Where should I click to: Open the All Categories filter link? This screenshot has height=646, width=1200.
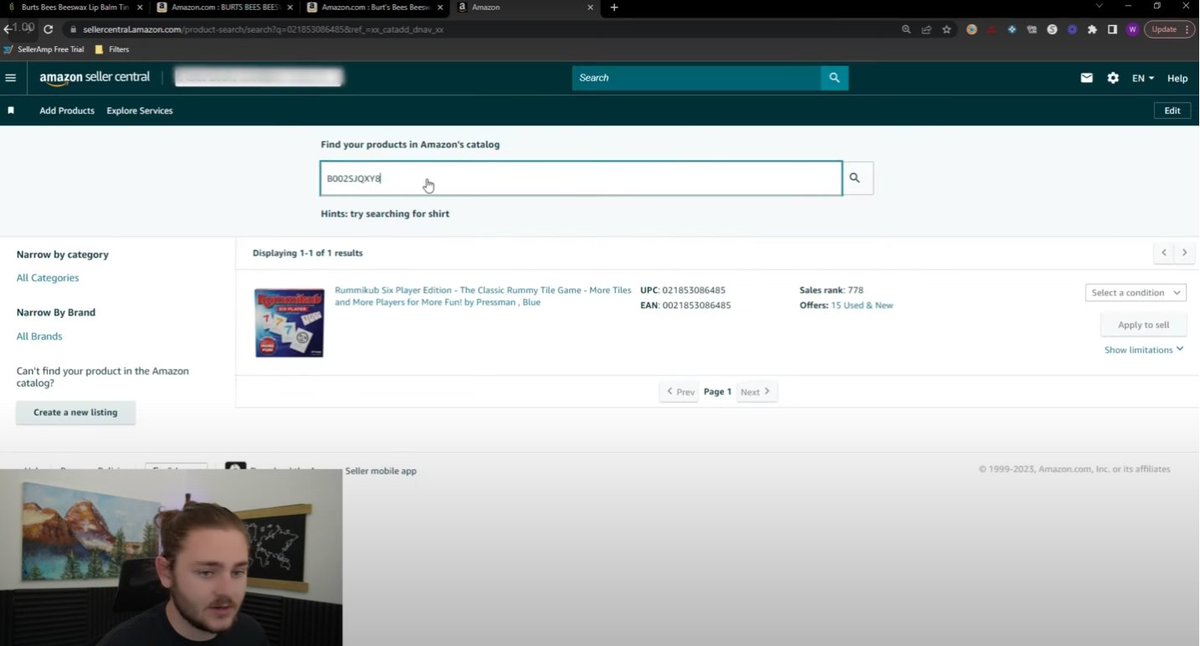(48, 278)
